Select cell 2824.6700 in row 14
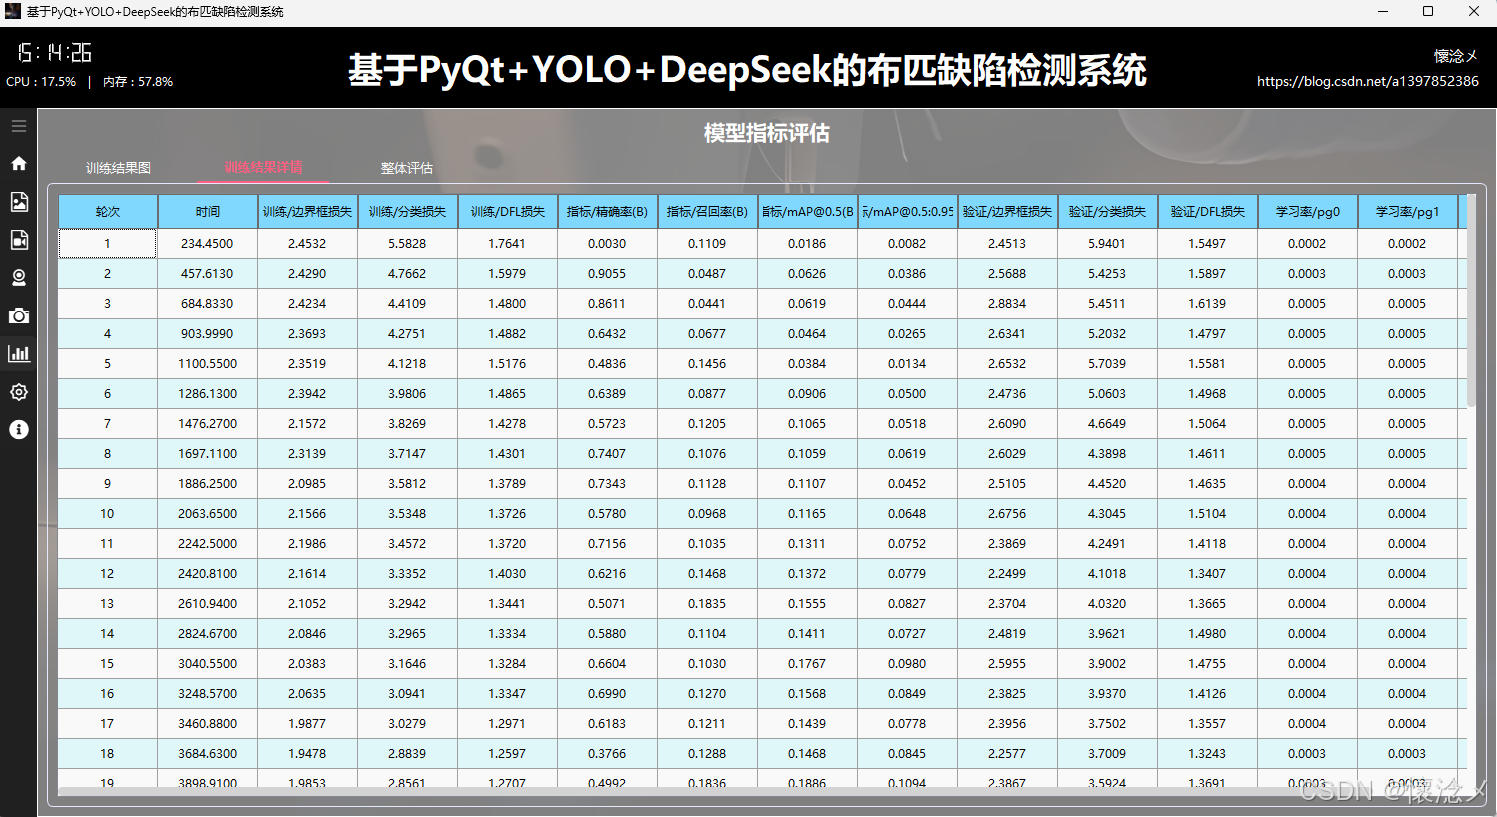Viewport: 1497px width, 817px height. (x=208, y=633)
